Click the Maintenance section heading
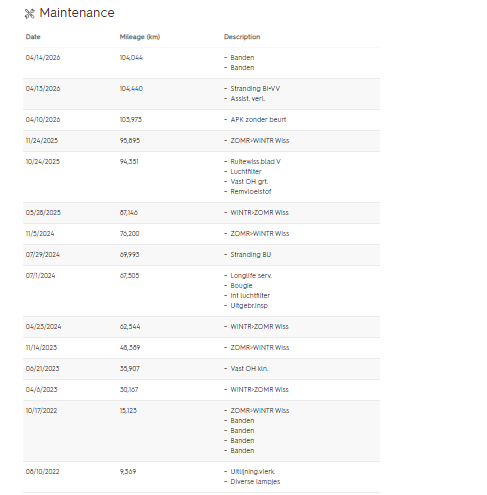 click(x=77, y=13)
